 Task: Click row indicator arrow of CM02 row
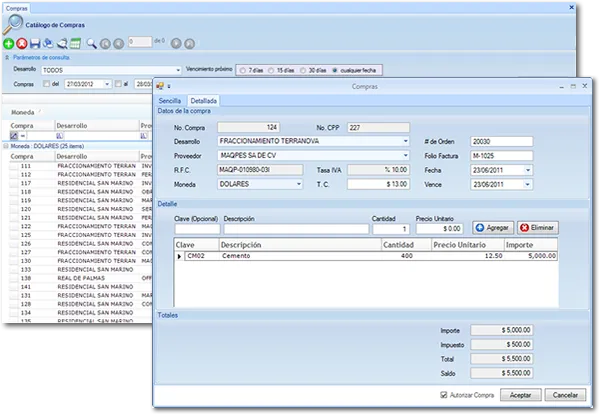tap(179, 256)
